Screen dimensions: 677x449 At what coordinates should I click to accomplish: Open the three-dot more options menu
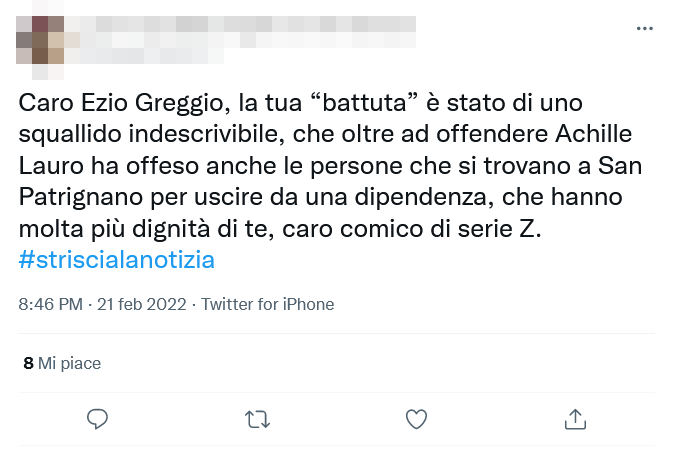point(644,30)
